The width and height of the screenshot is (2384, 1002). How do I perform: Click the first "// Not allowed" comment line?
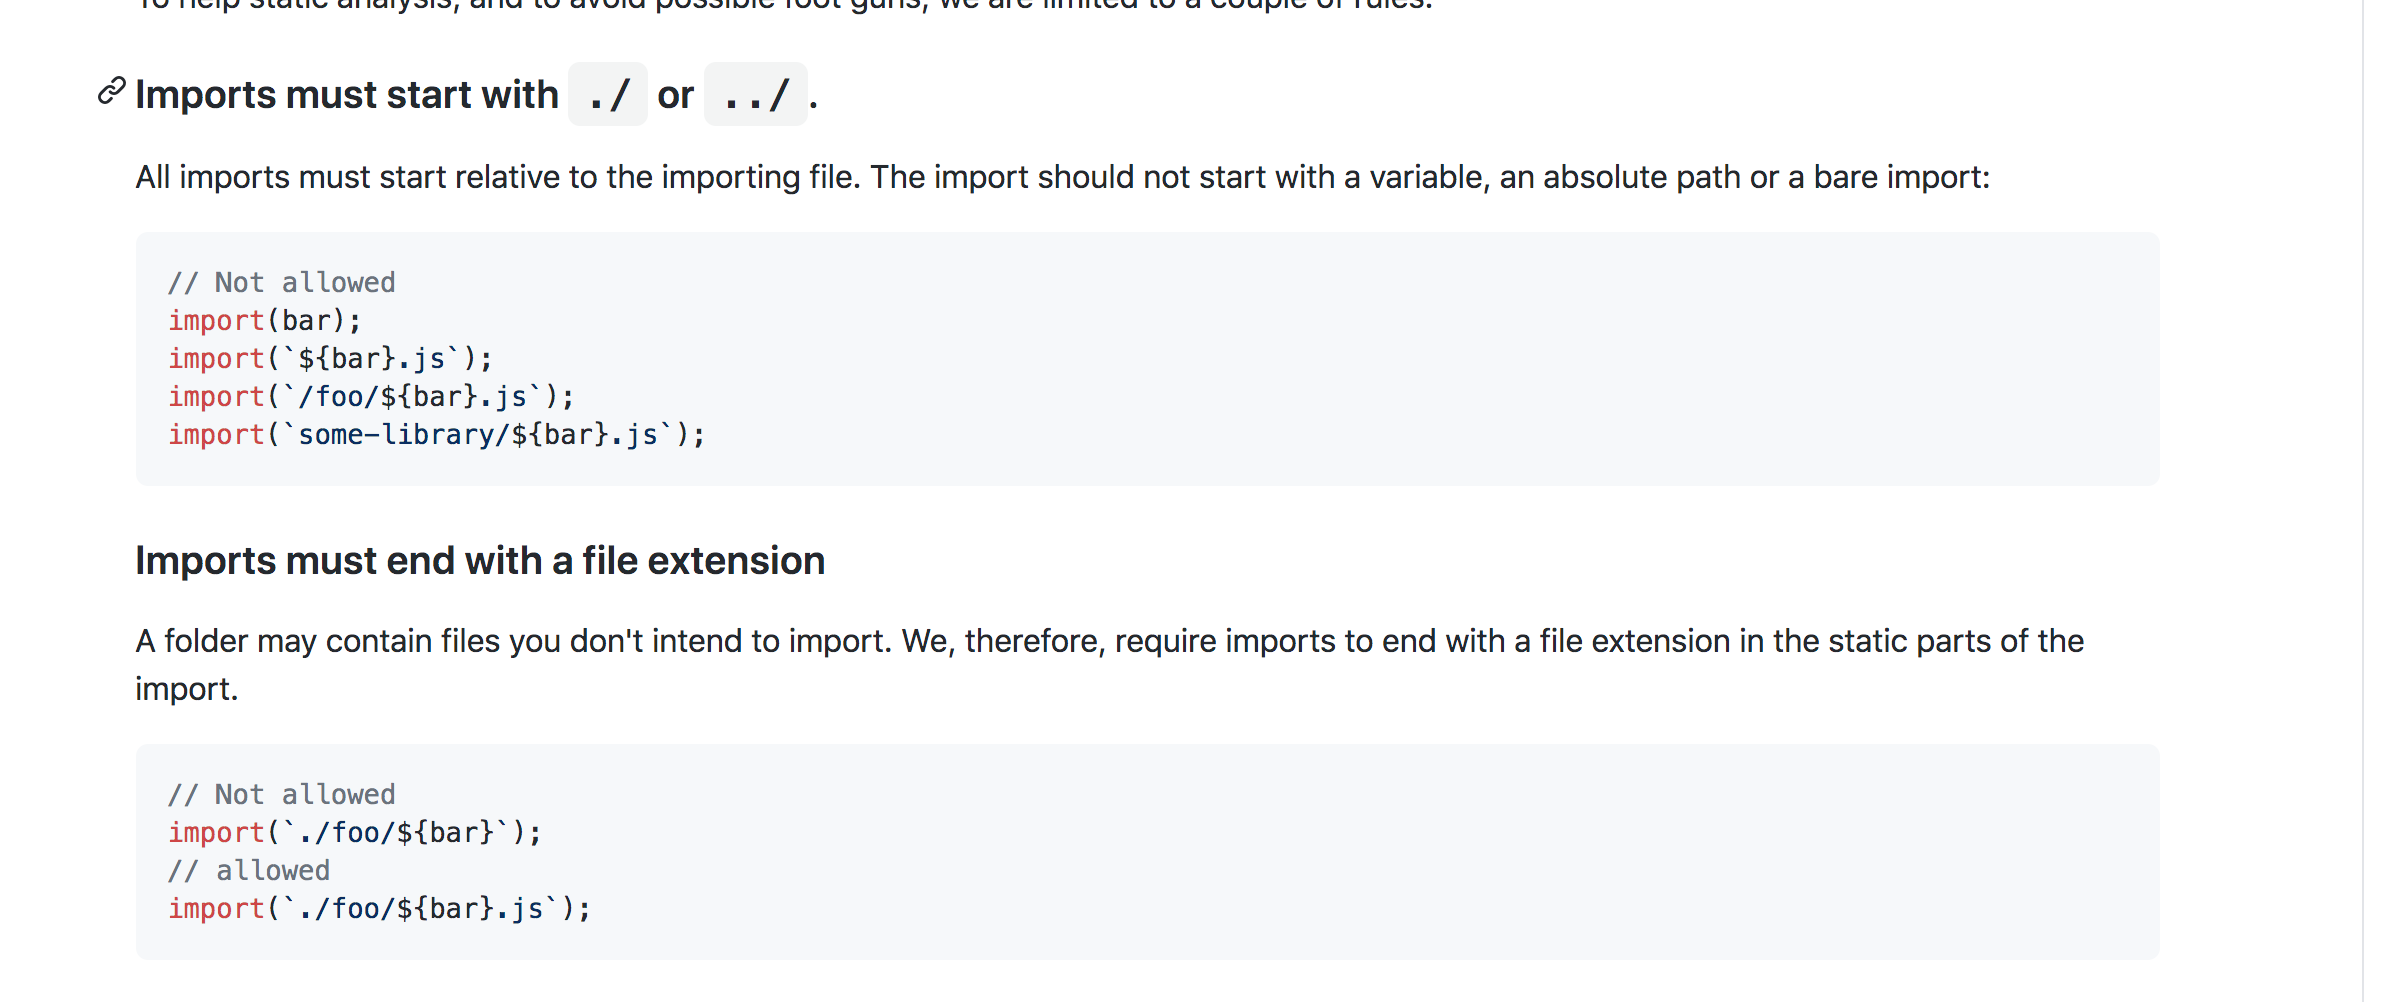click(x=282, y=283)
